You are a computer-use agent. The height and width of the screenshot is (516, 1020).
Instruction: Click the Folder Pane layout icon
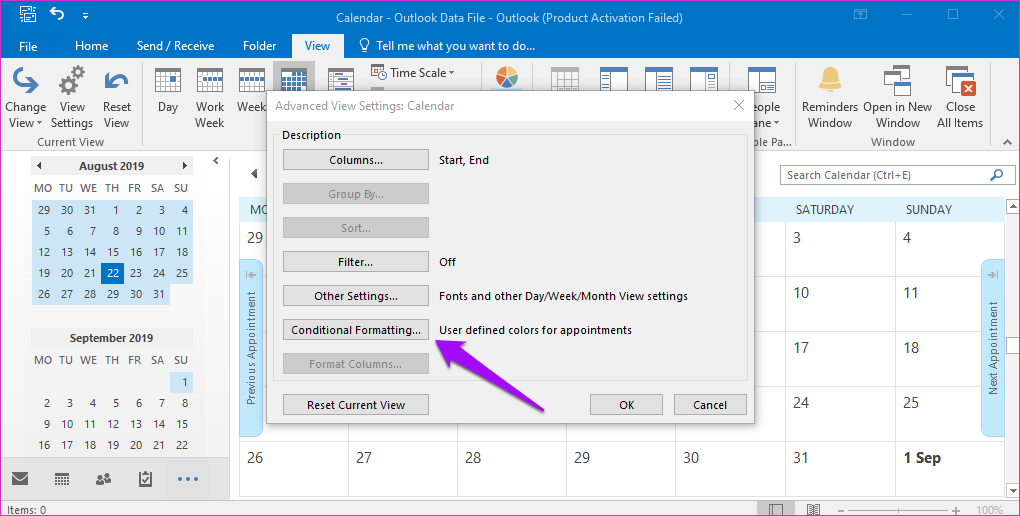(x=613, y=79)
